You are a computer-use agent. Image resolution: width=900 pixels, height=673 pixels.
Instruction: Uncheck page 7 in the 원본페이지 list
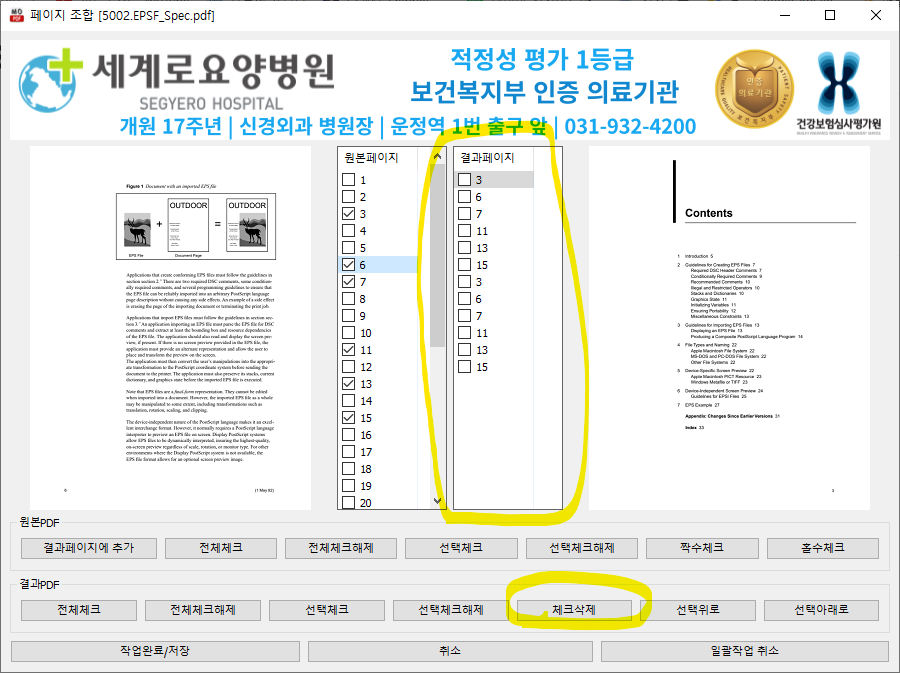pos(348,282)
